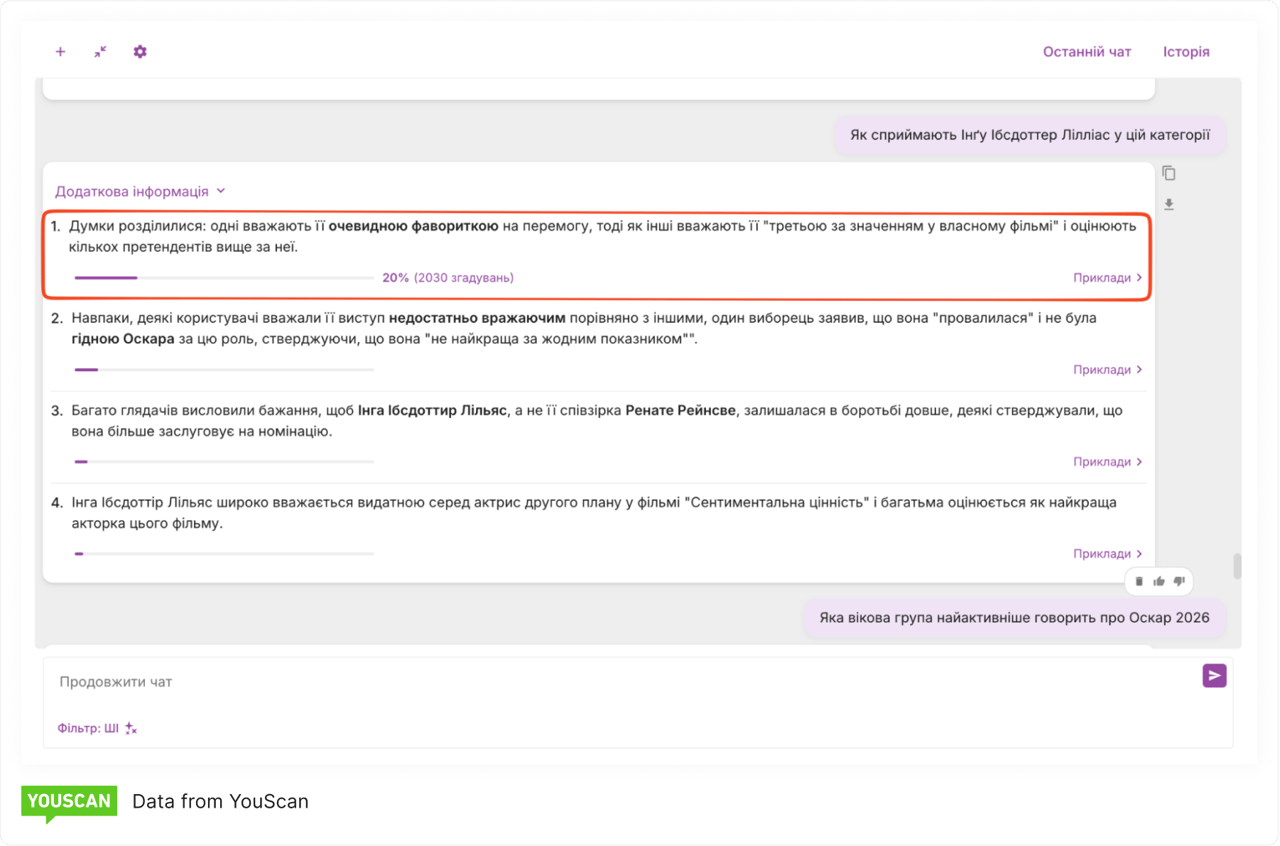
Task: Copy the response with the copy icon
Action: coord(1169,174)
